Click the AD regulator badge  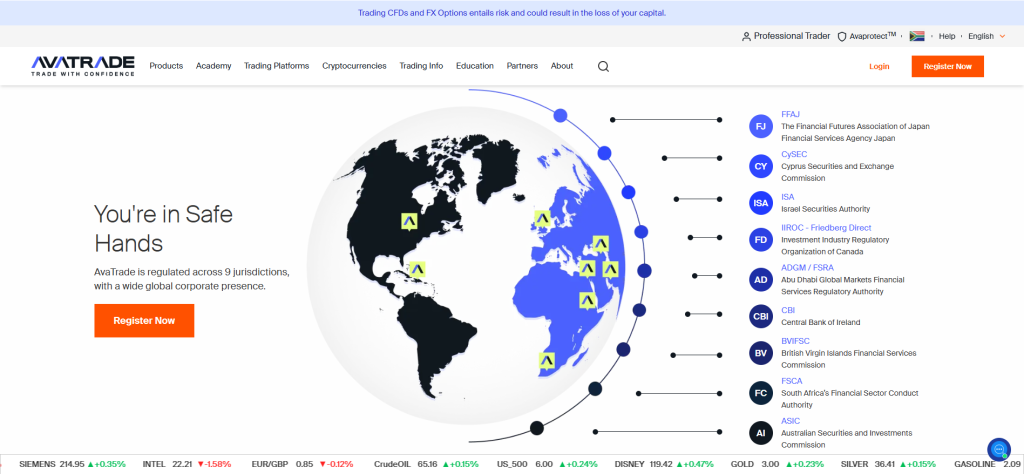761,279
